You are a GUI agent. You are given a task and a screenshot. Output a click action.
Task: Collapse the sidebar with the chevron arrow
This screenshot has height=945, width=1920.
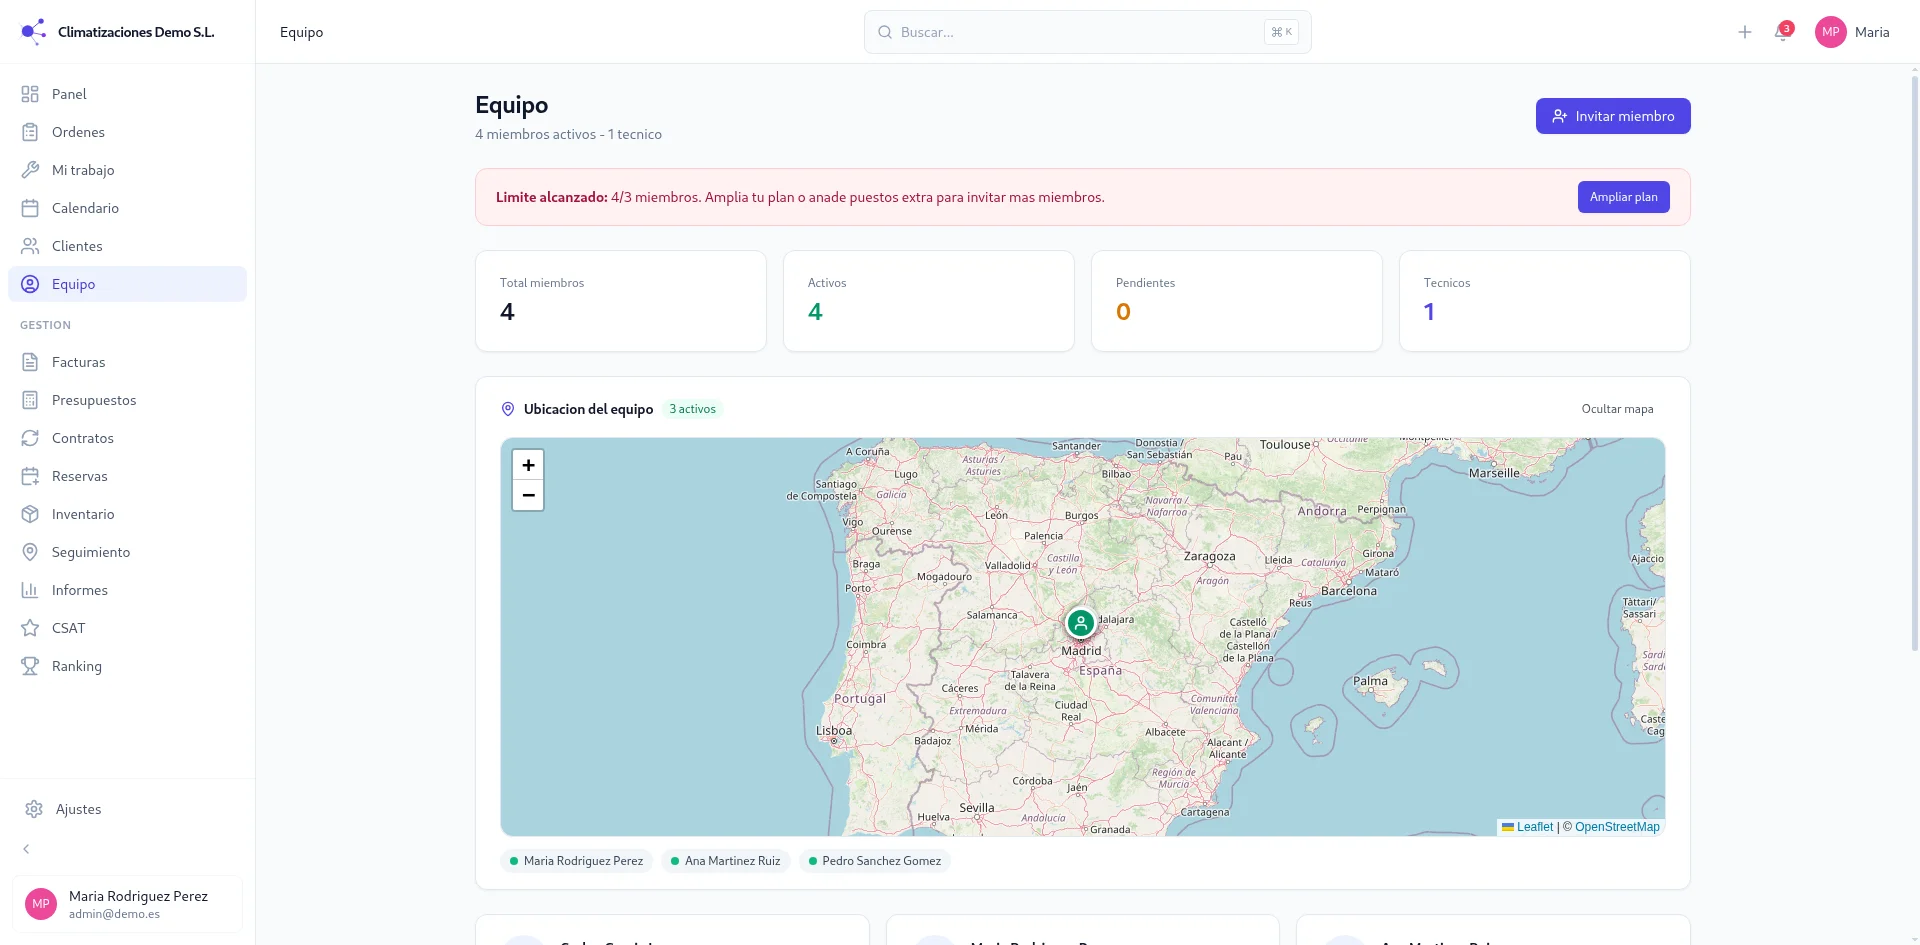25,848
